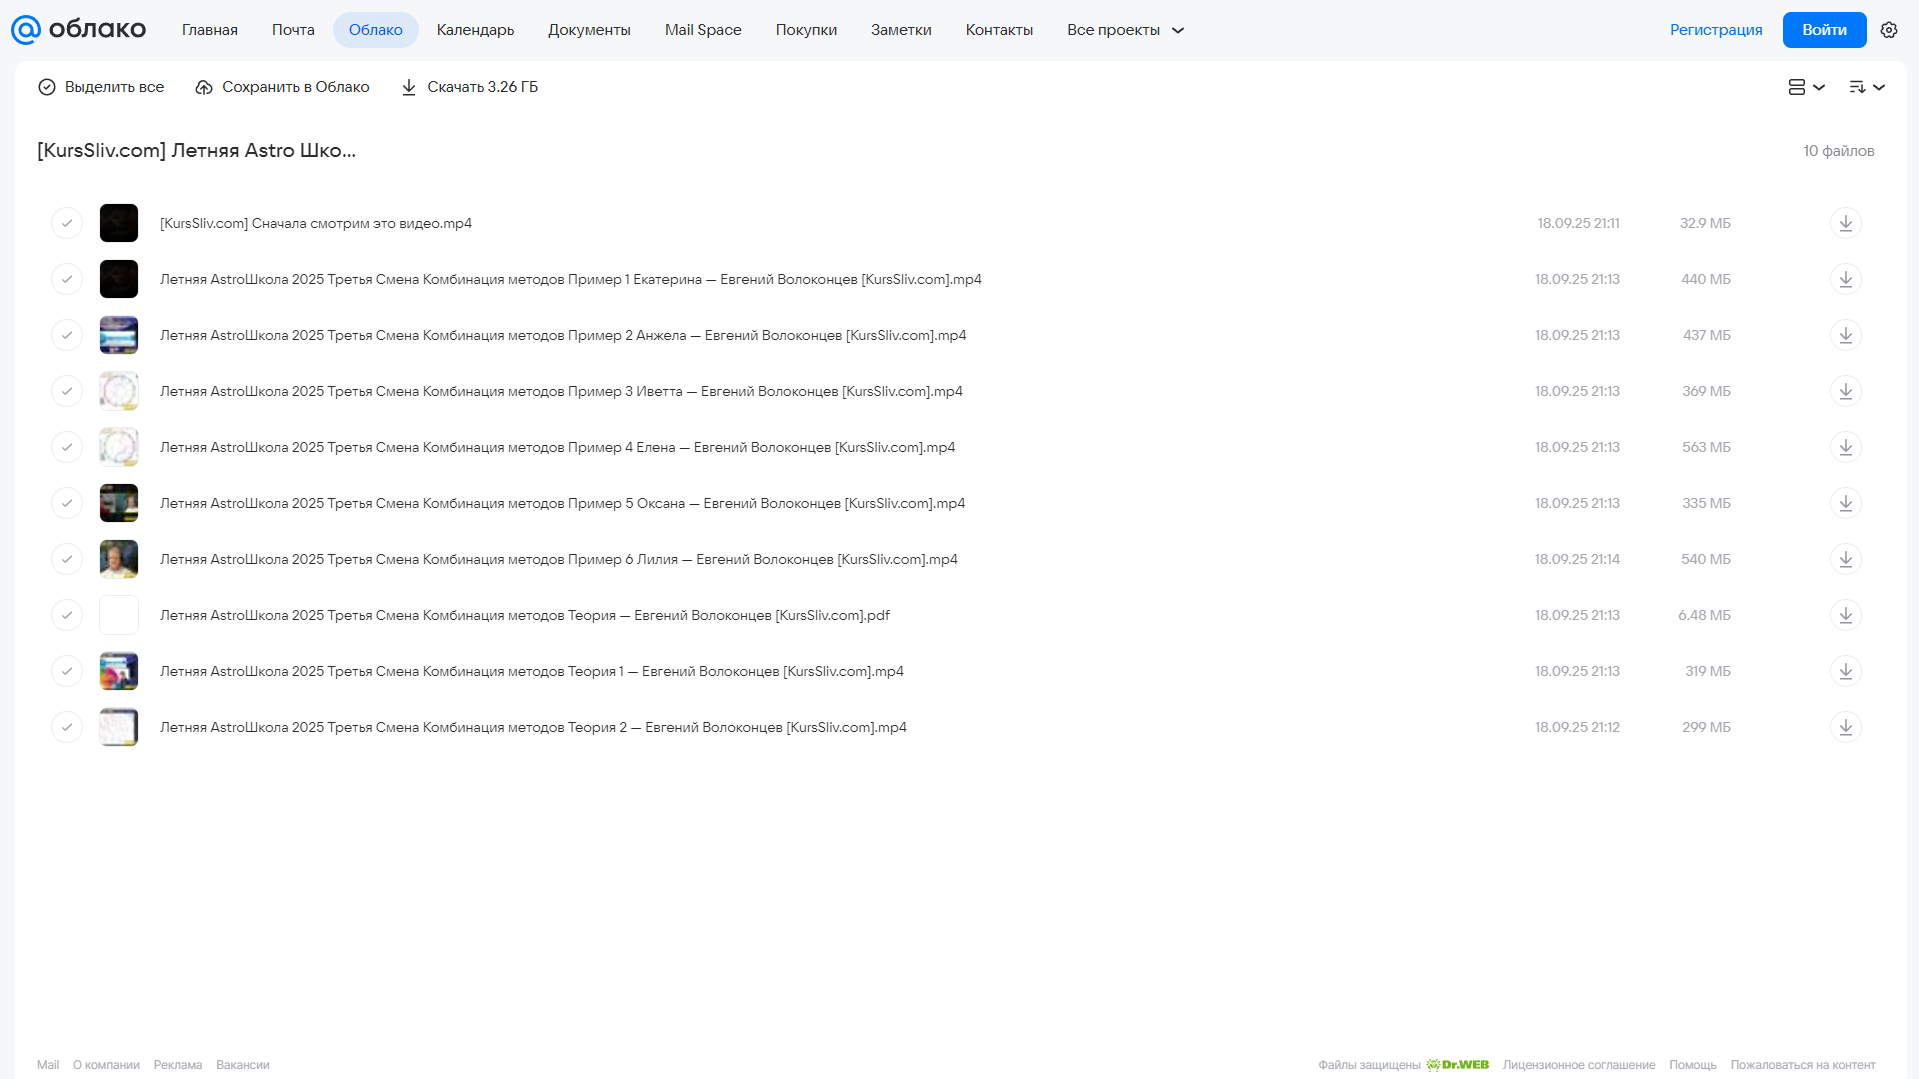Open the Календарь tab
Screen dimensions: 1919x1079
tap(475, 30)
